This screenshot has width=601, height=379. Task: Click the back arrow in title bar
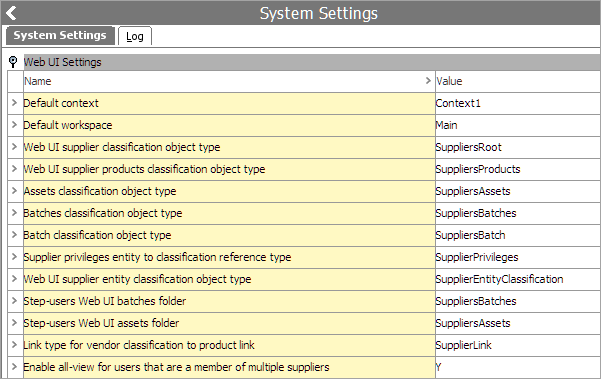point(11,13)
